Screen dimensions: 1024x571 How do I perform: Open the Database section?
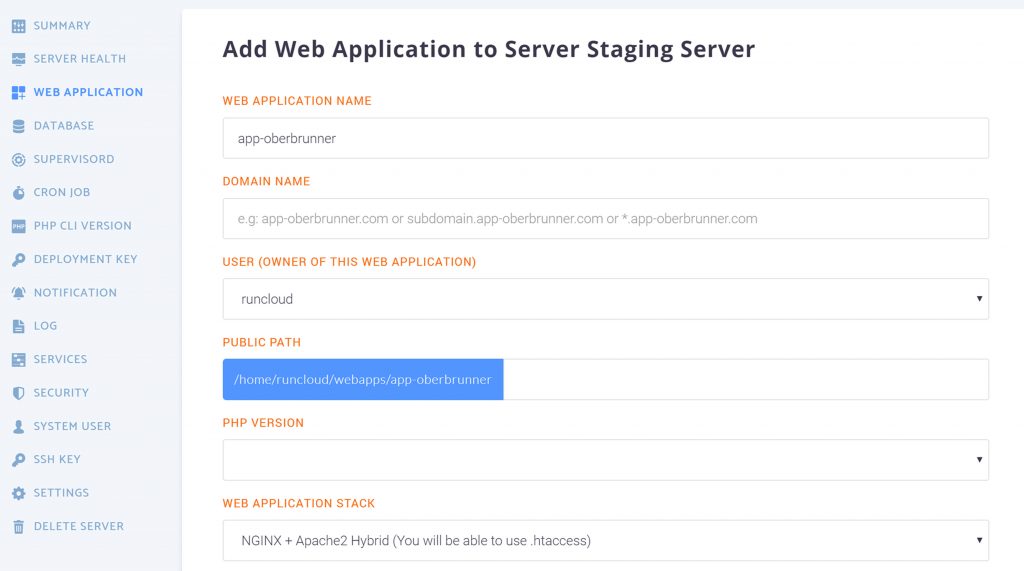coord(64,125)
